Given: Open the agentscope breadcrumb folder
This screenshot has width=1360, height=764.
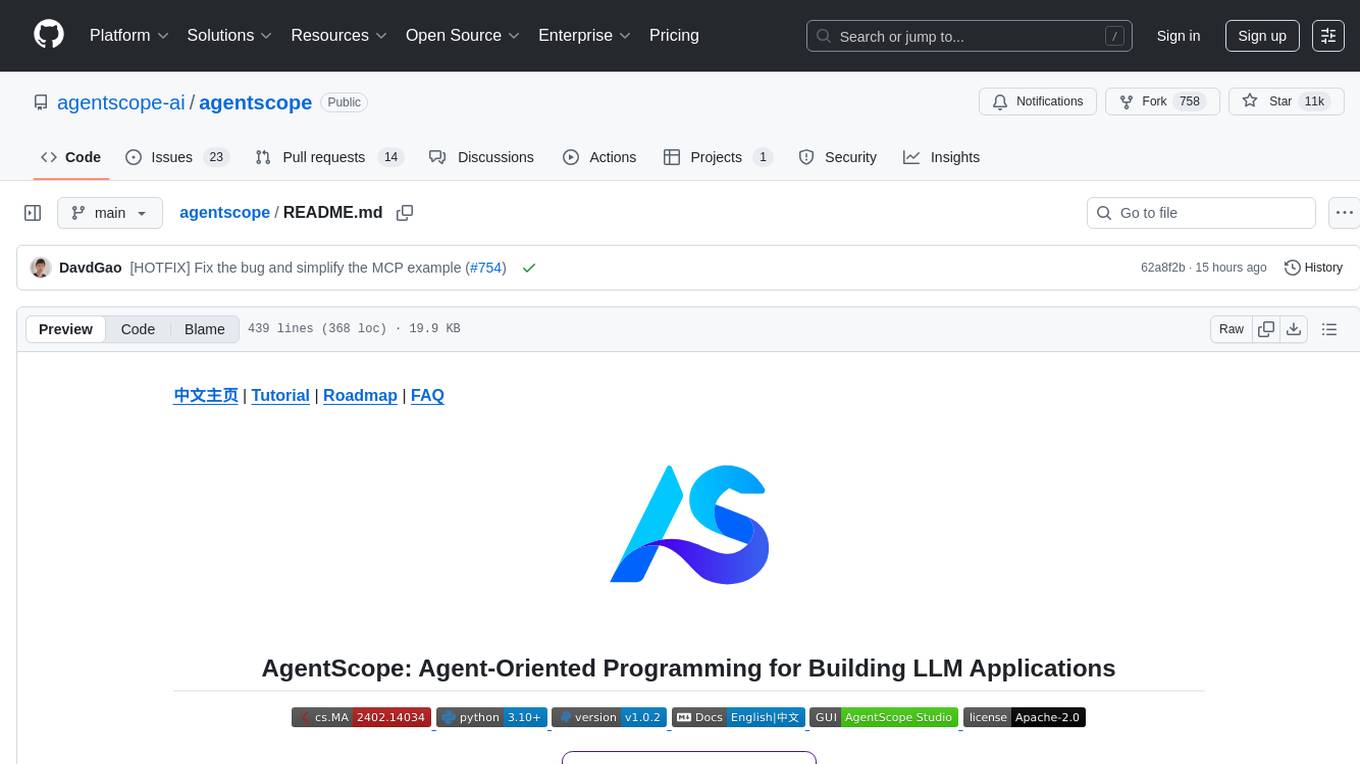Looking at the screenshot, I should tap(224, 212).
